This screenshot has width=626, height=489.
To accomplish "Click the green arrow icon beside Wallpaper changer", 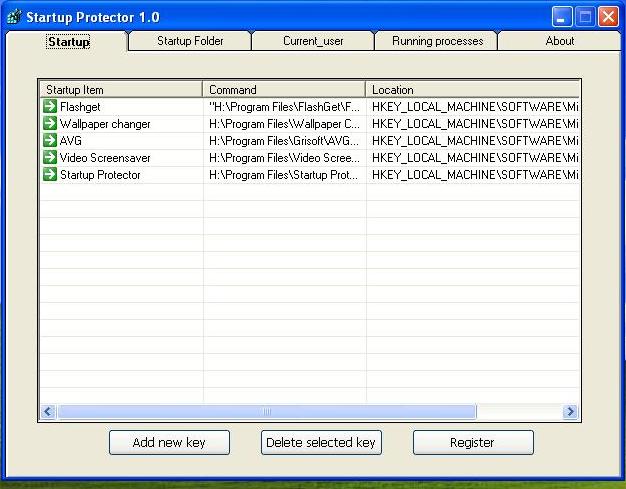I will [50, 123].
